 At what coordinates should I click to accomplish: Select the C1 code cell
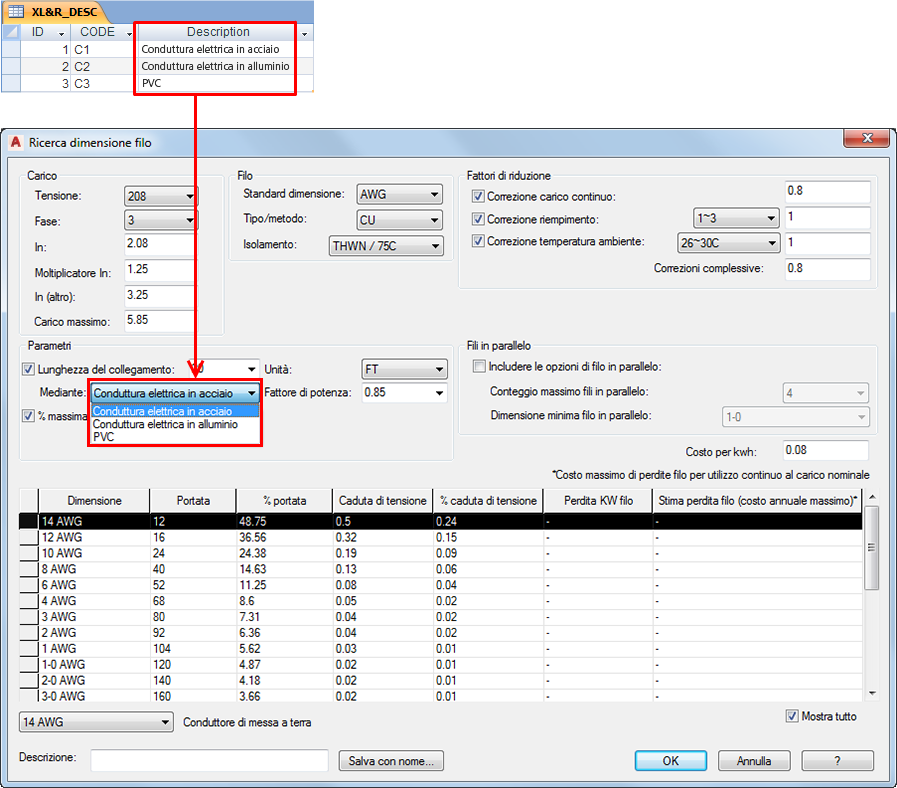[x=102, y=50]
